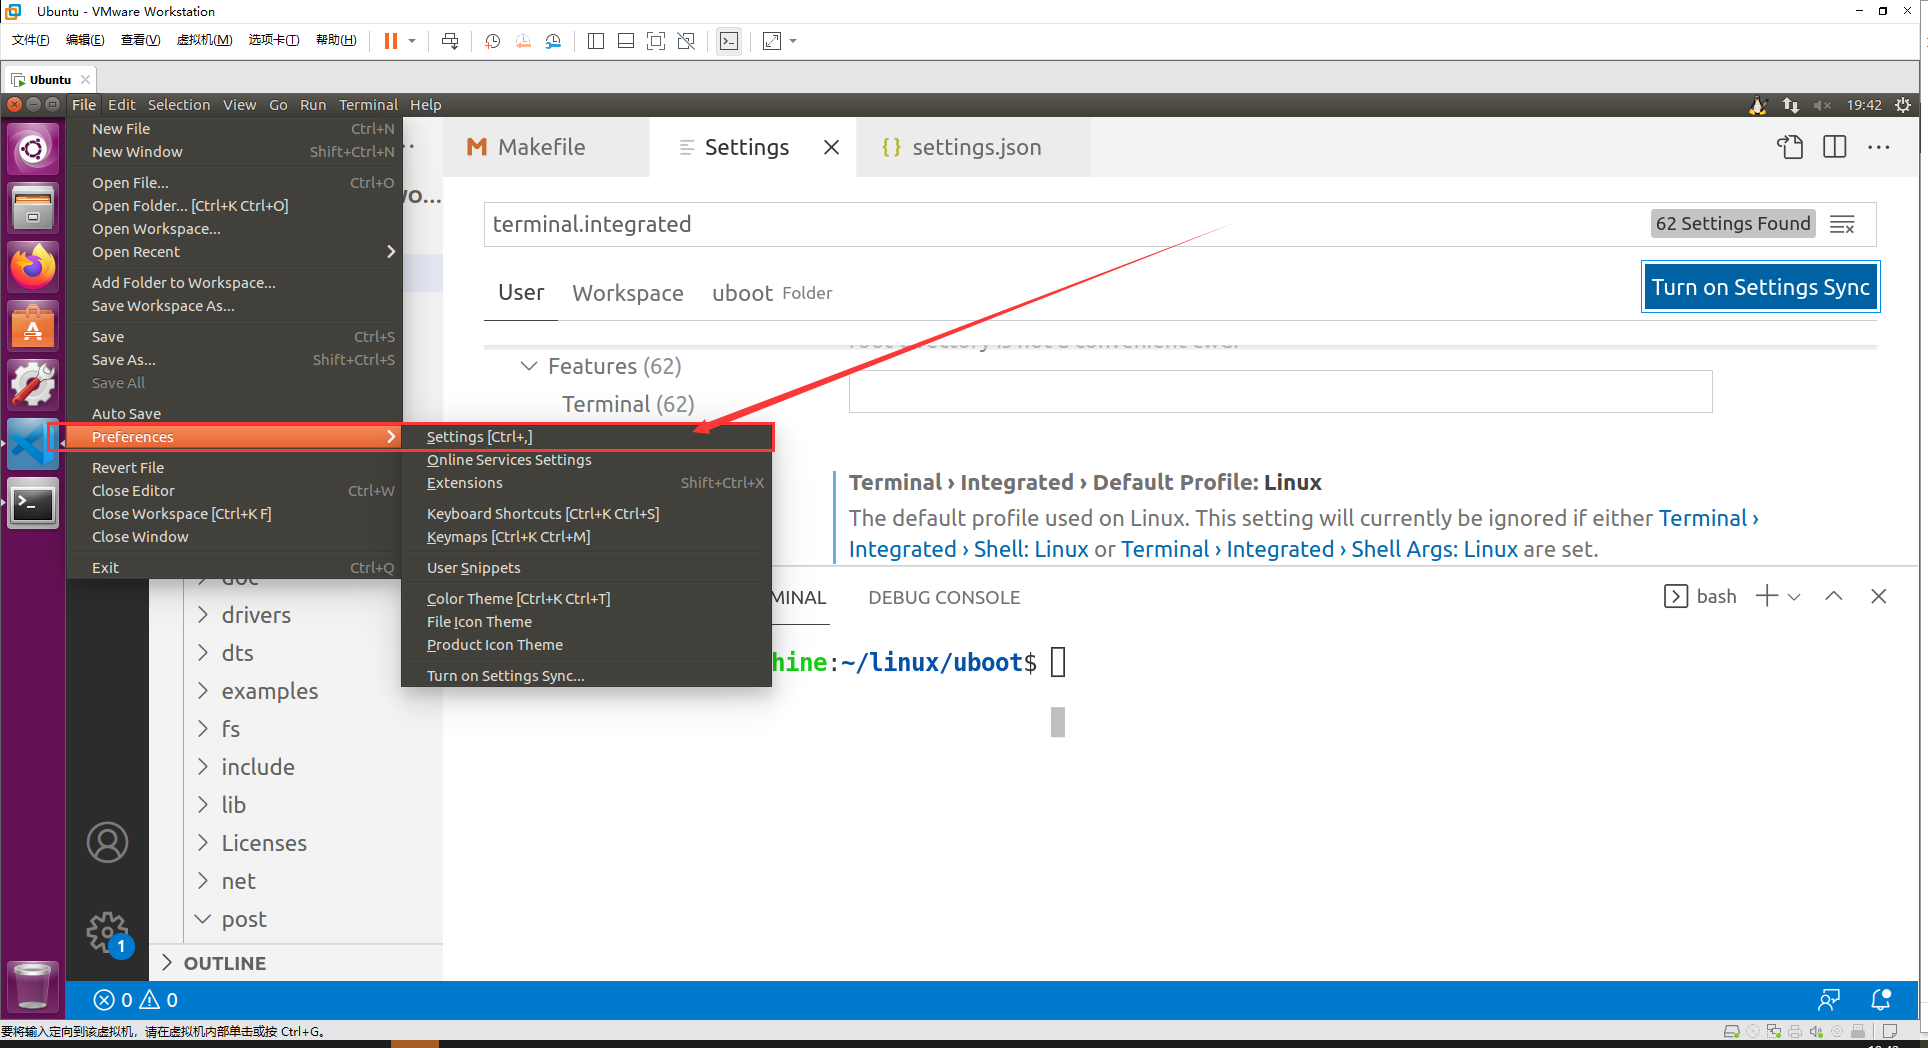The image size is (1928, 1048).
Task: Split the editor using split icon
Action: (1835, 147)
